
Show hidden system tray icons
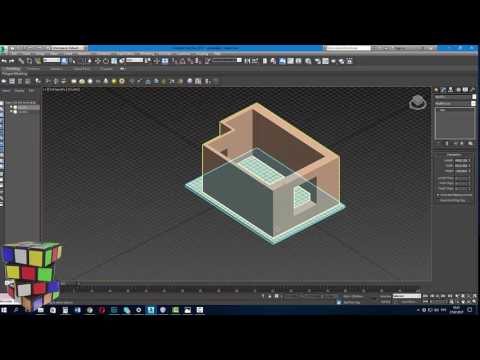tap(418, 310)
